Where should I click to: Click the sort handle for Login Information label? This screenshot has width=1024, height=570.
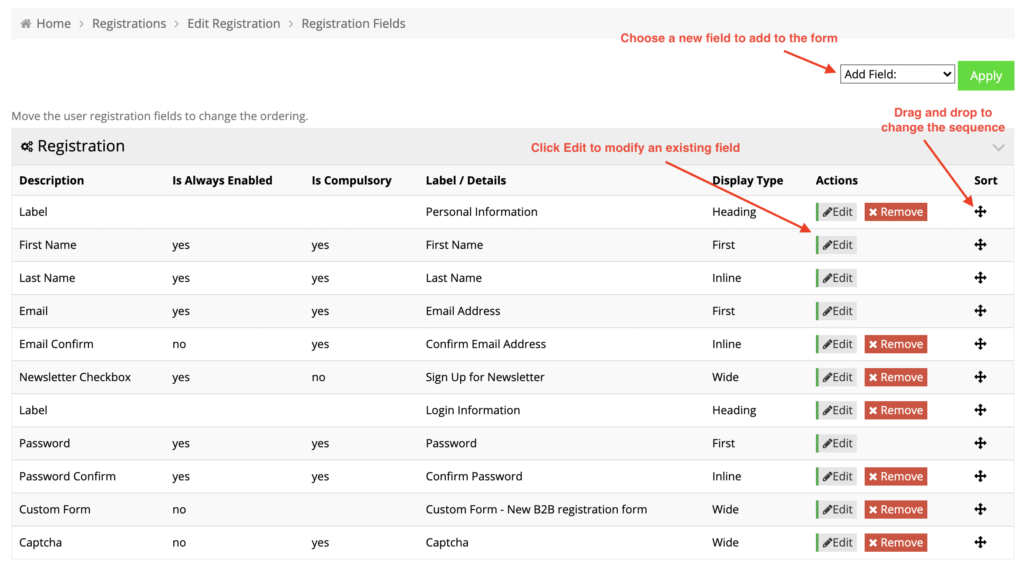pos(980,410)
